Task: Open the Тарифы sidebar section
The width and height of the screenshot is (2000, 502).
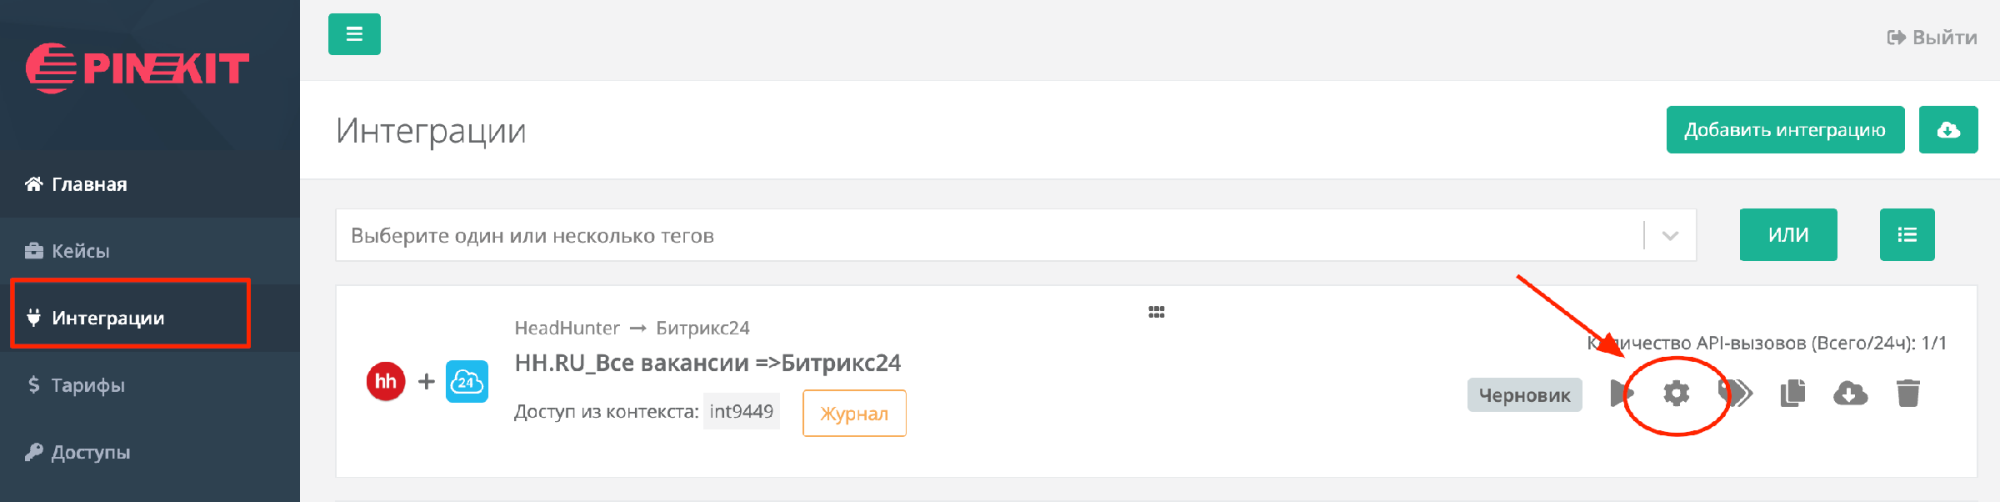Action: point(88,385)
